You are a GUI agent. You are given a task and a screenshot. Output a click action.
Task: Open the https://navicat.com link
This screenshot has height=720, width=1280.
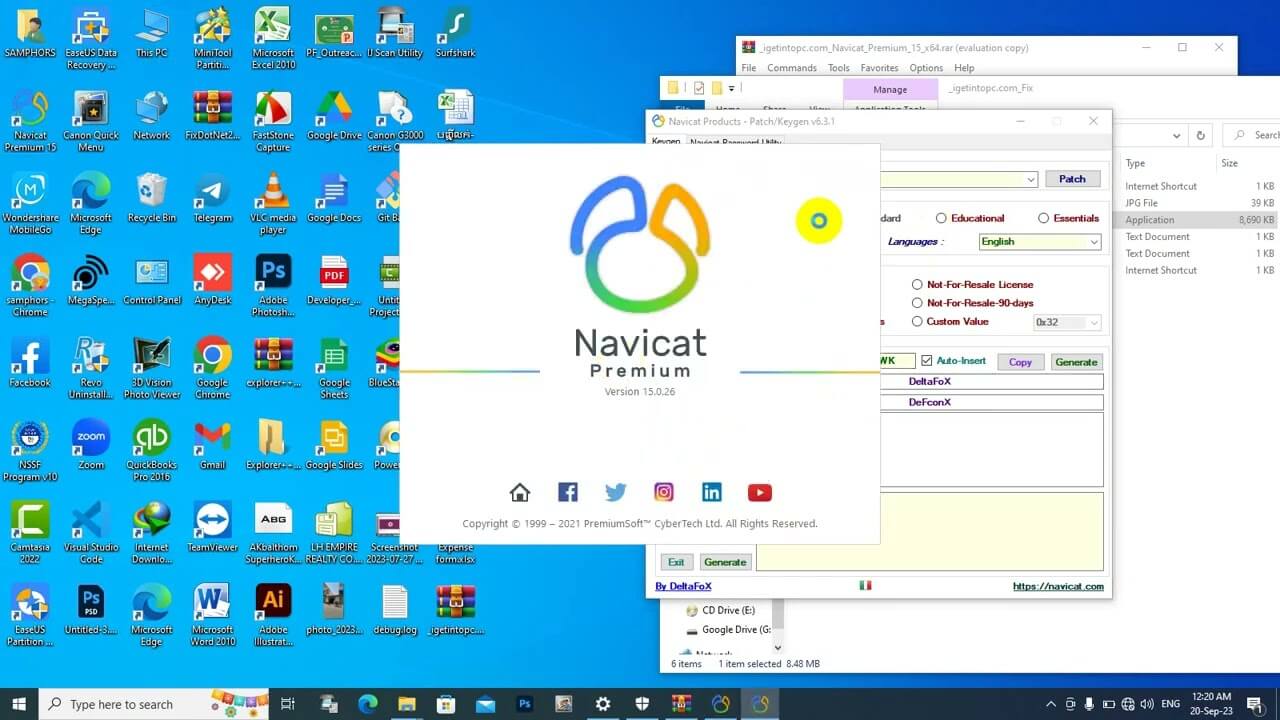[1058, 586]
